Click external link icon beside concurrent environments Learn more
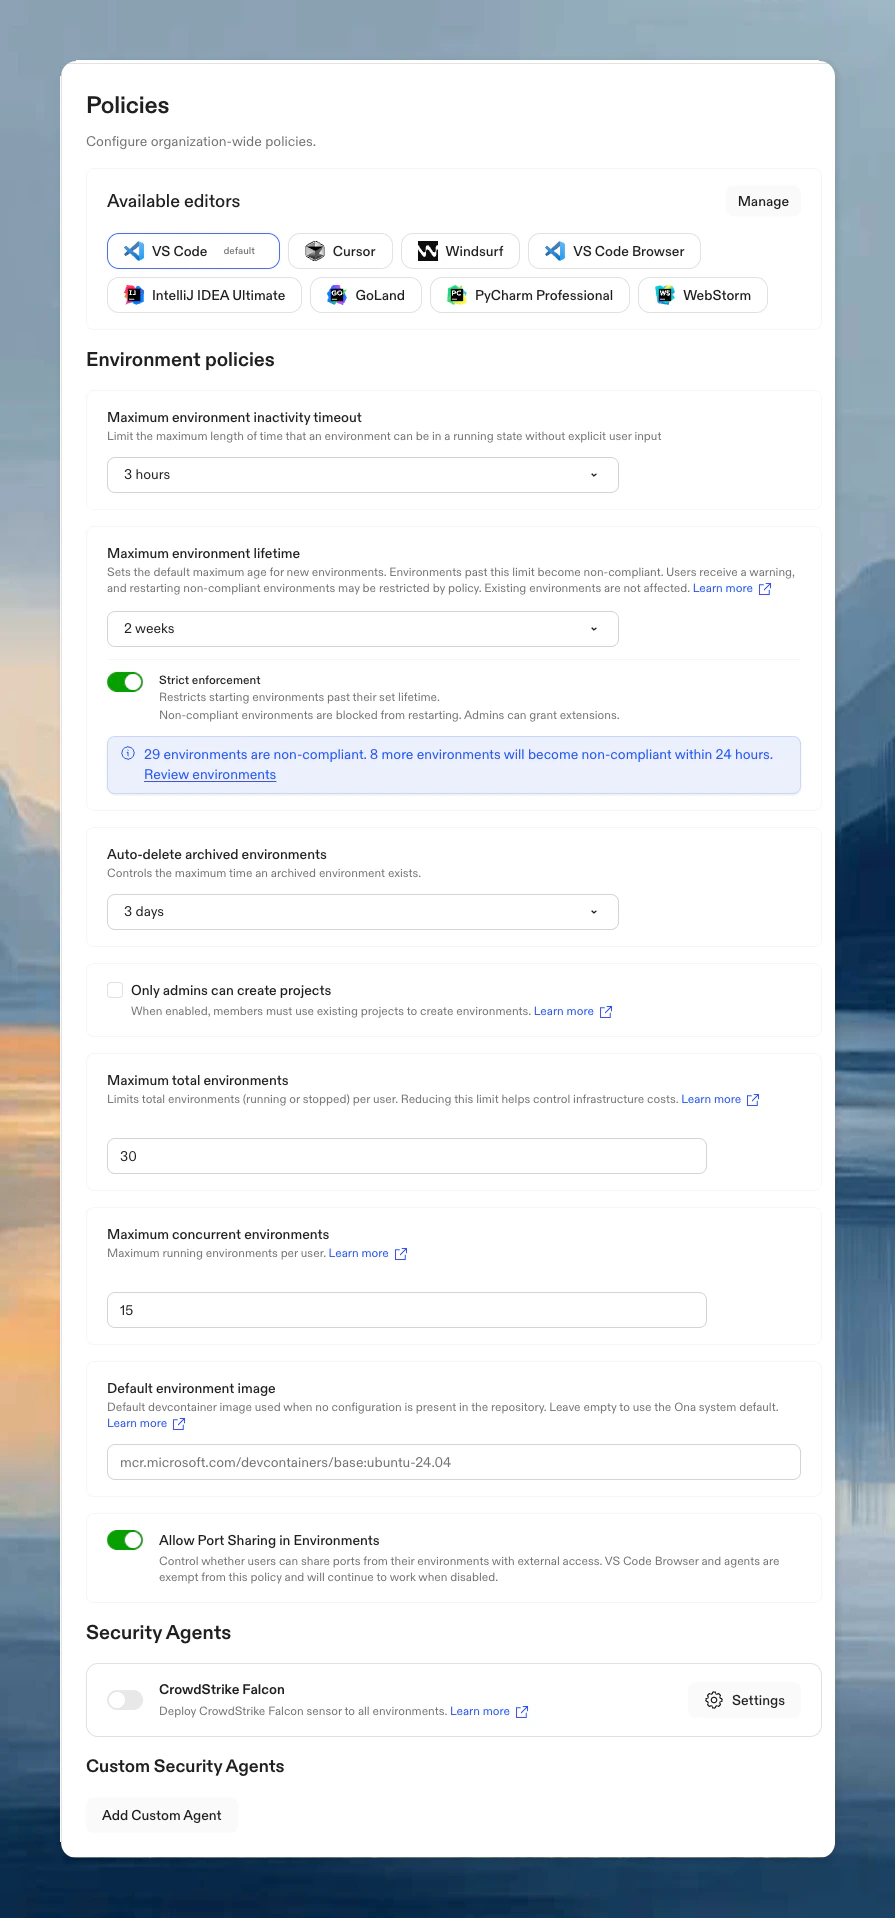Screen dimensions: 895x1918 click(x=401, y=1254)
